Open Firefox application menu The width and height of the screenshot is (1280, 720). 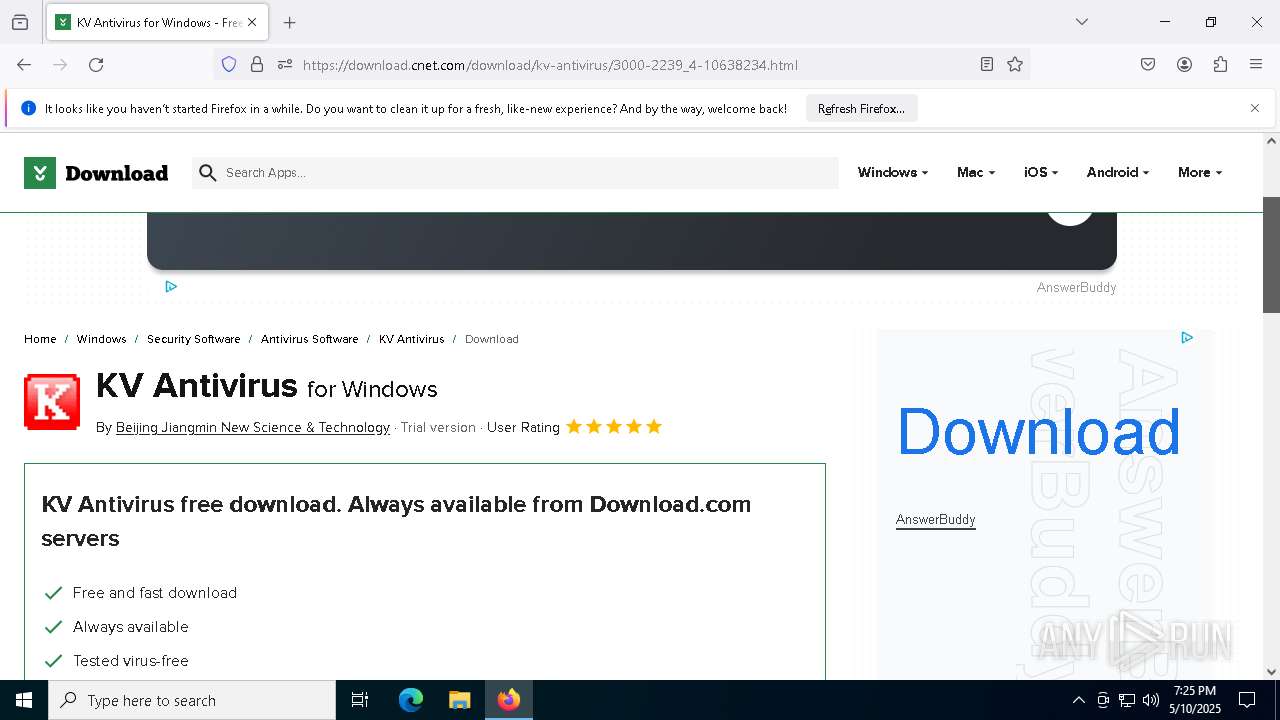click(1256, 65)
